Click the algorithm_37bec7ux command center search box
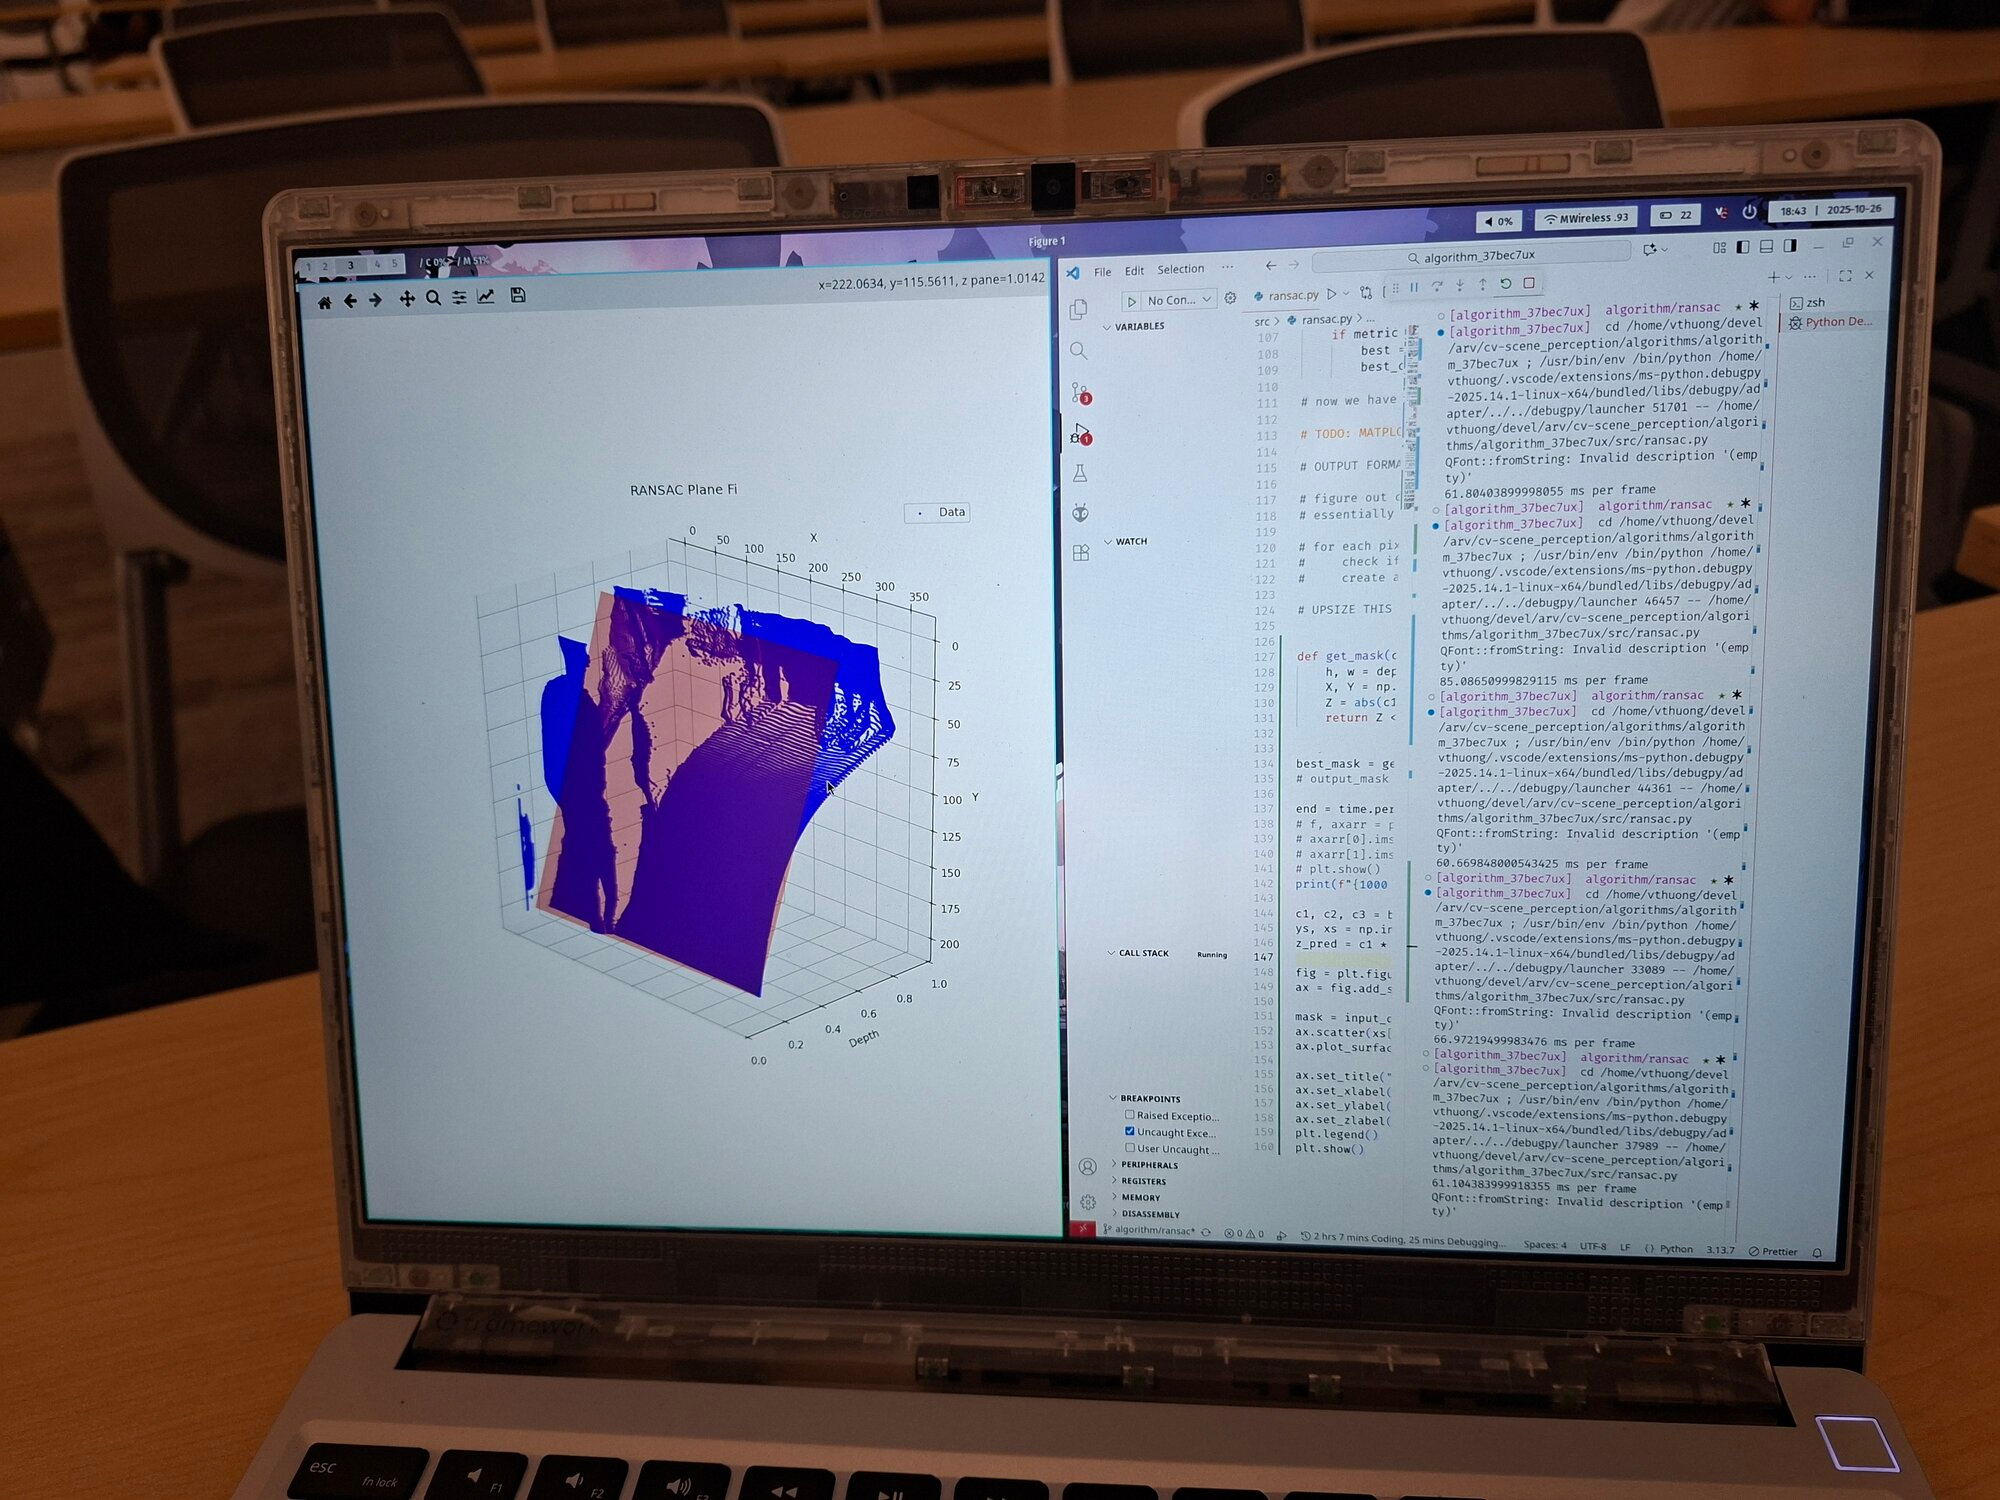Screen dimensions: 2000x1500 [x=1471, y=257]
